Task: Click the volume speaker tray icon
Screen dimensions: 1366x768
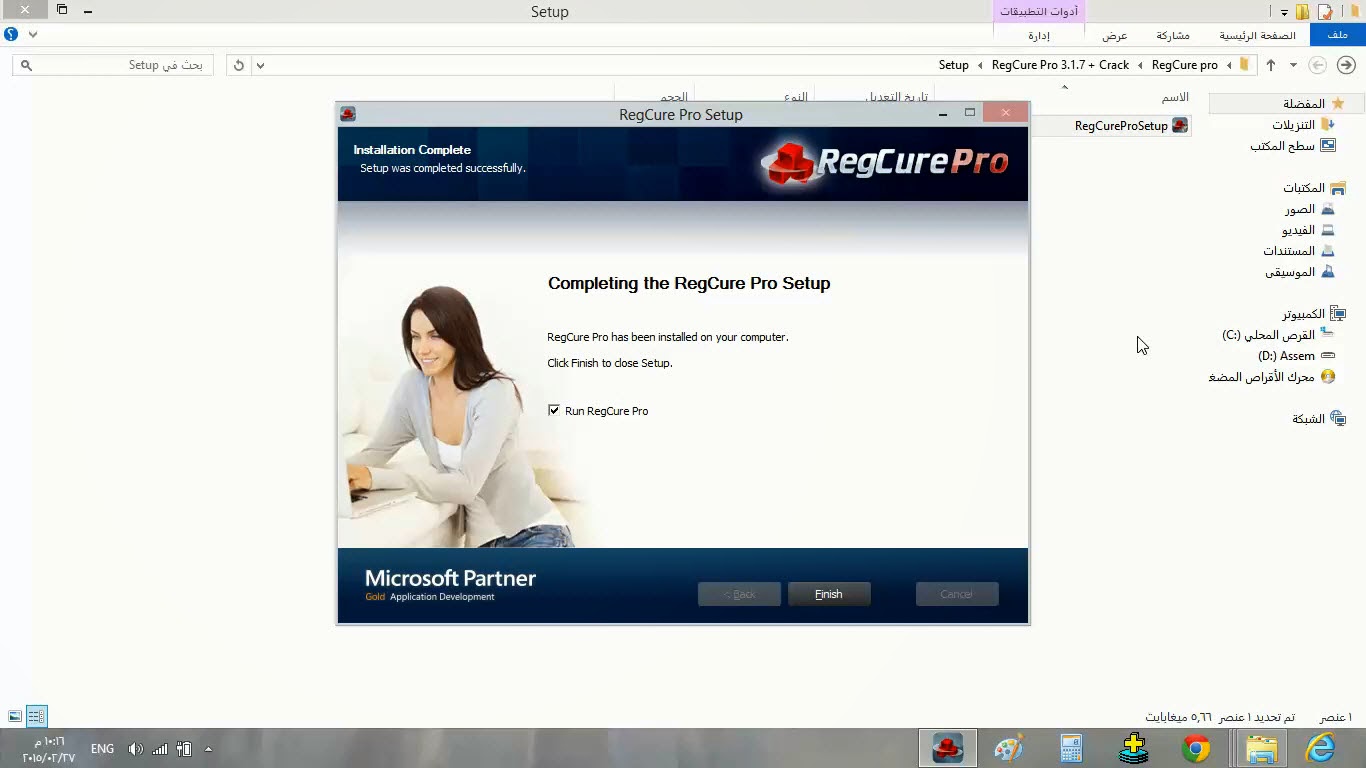Action: point(135,749)
